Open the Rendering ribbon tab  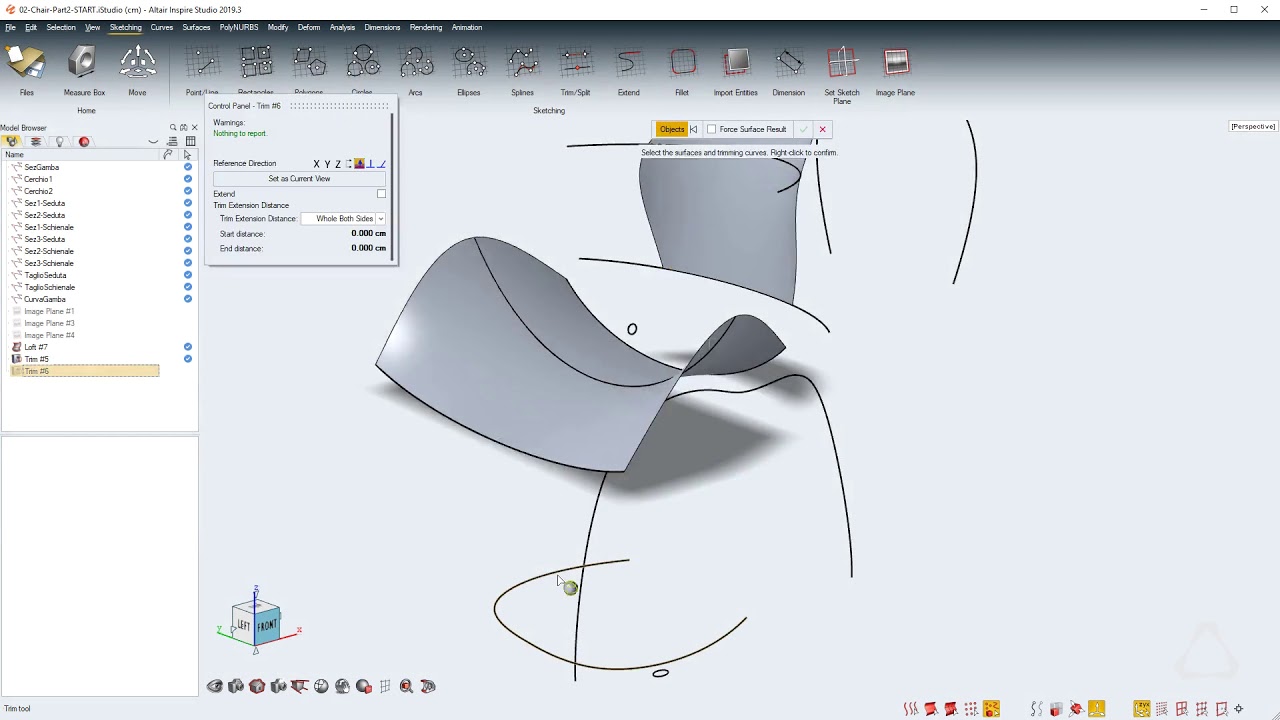pos(426,27)
